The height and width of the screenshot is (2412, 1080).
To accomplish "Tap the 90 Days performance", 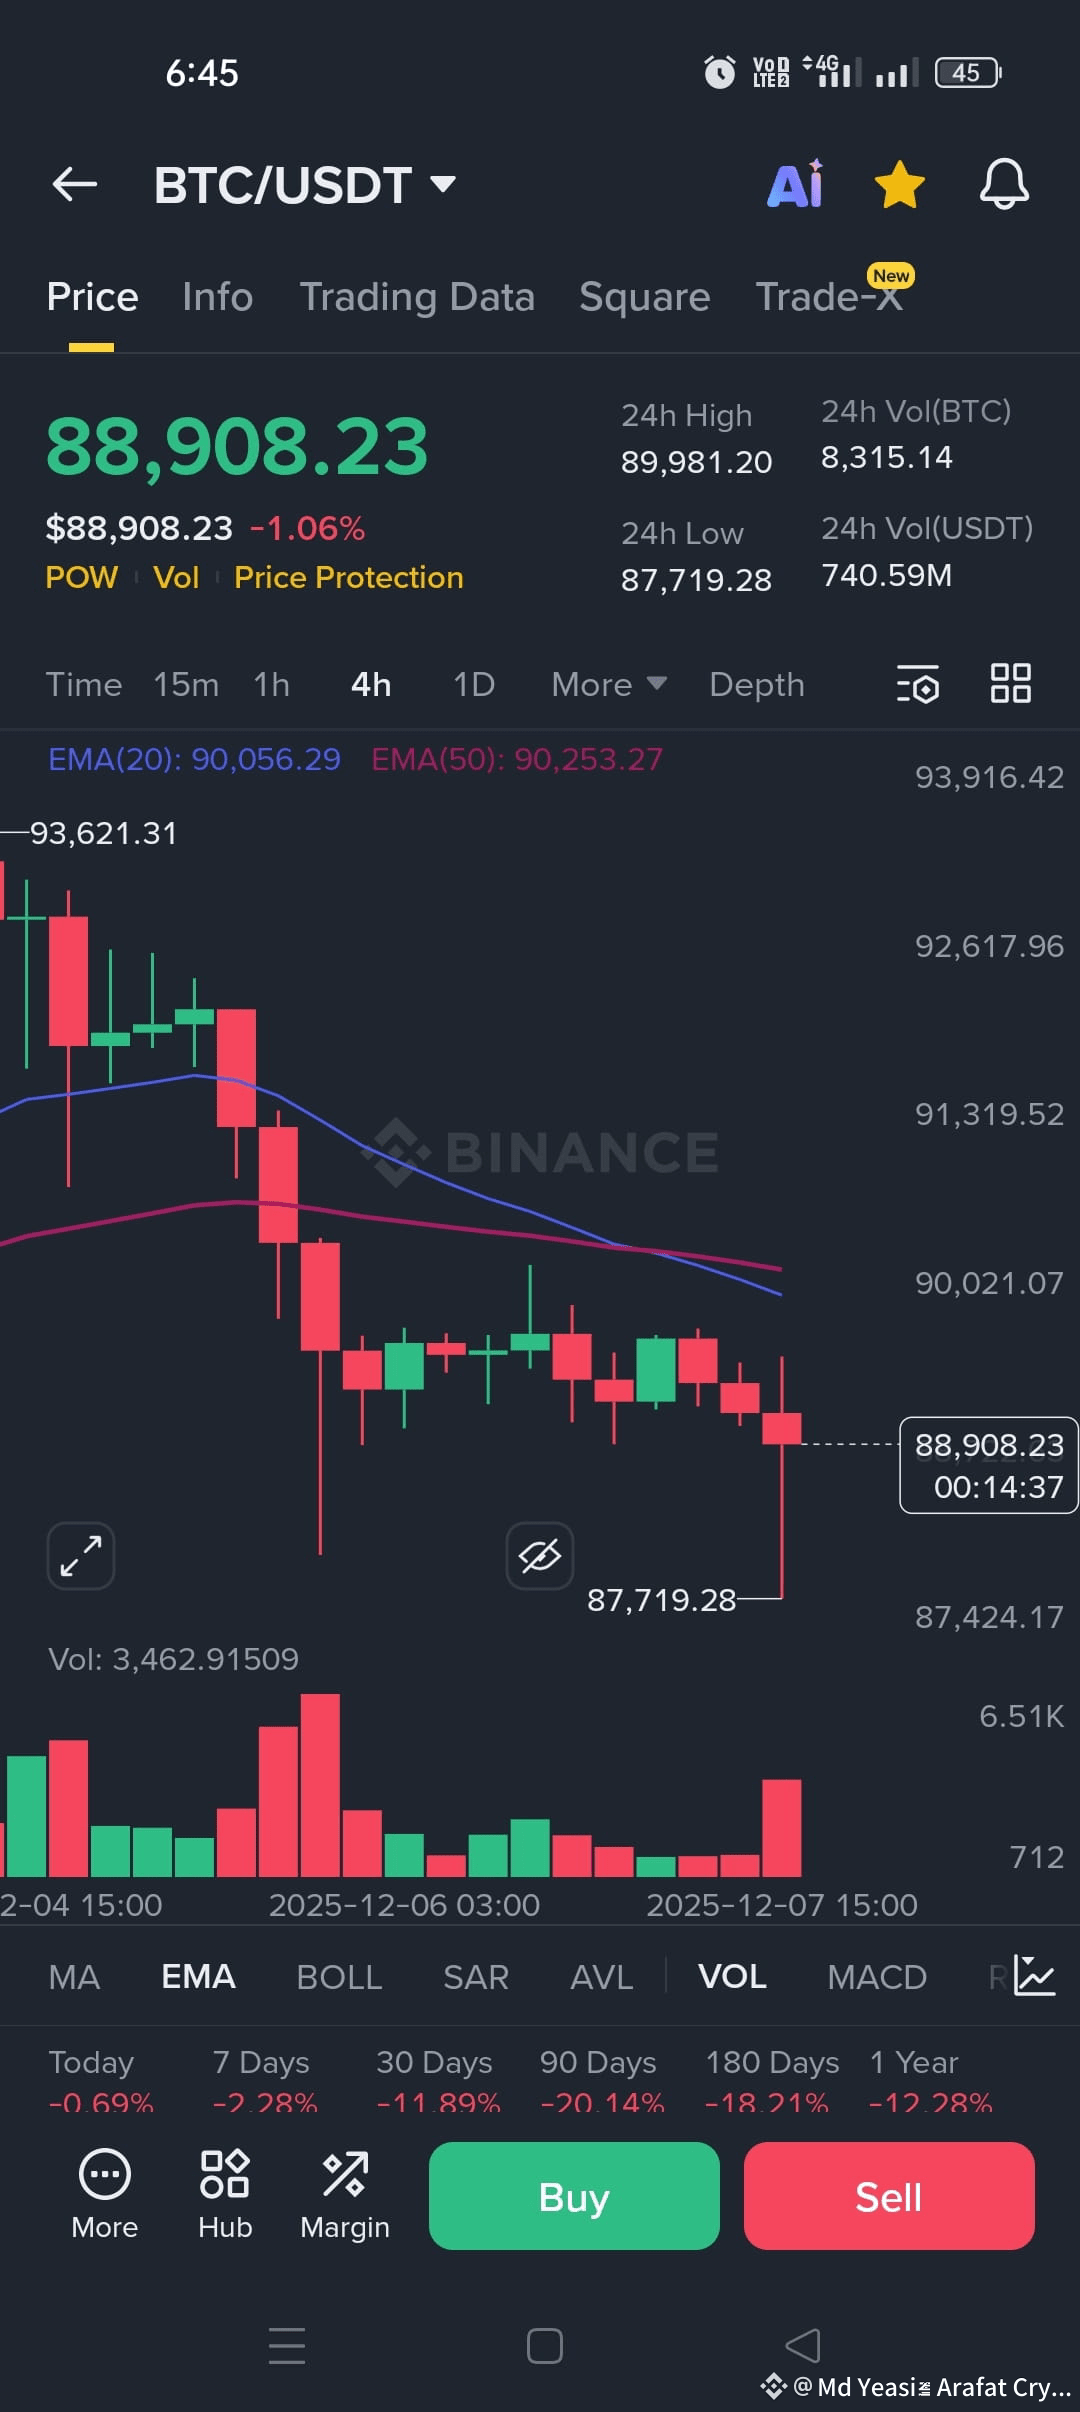I will pyautogui.click(x=601, y=2080).
